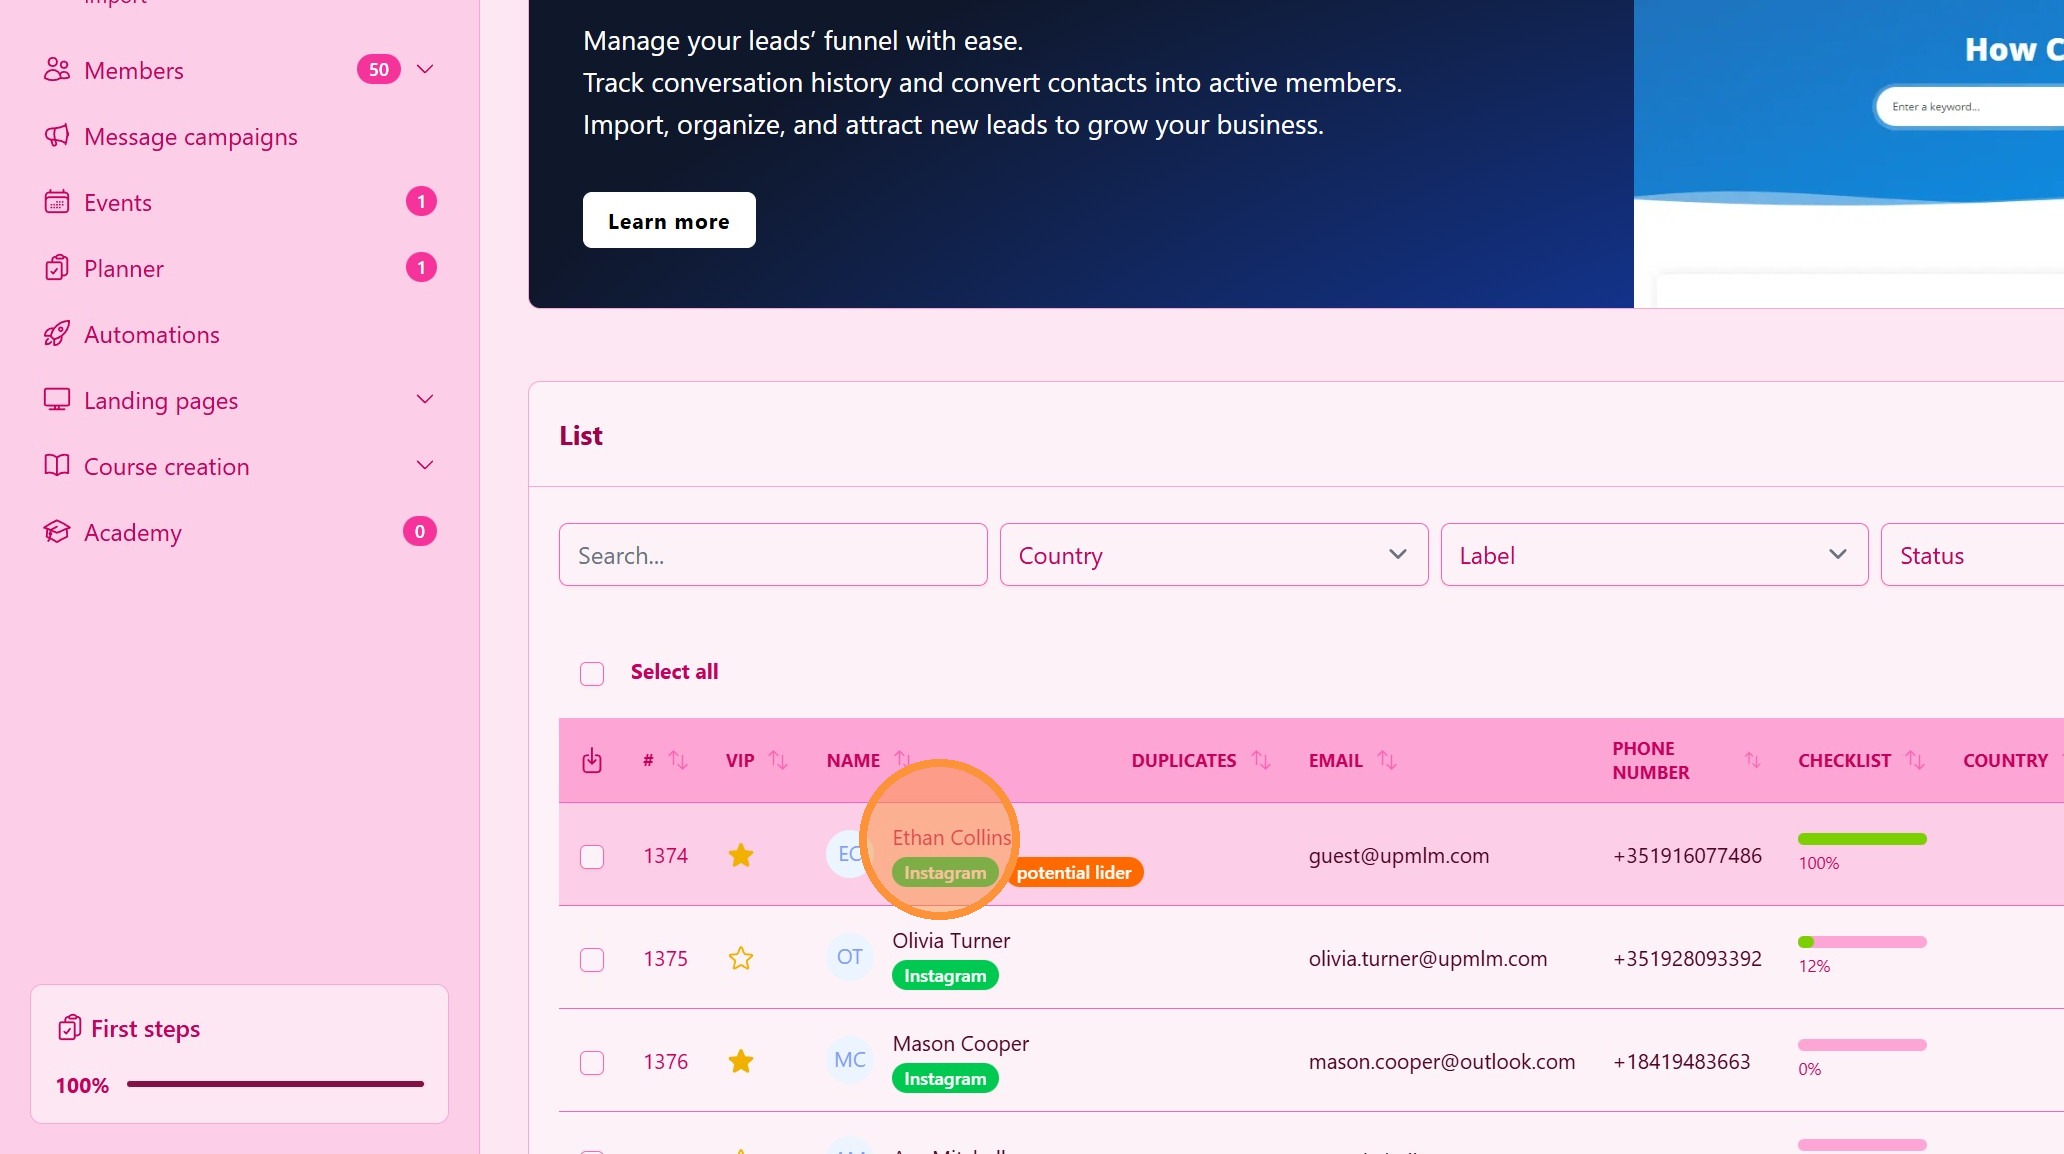Image resolution: width=2064 pixels, height=1154 pixels.
Task: Expand the Members menu chevron
Action: tap(425, 69)
